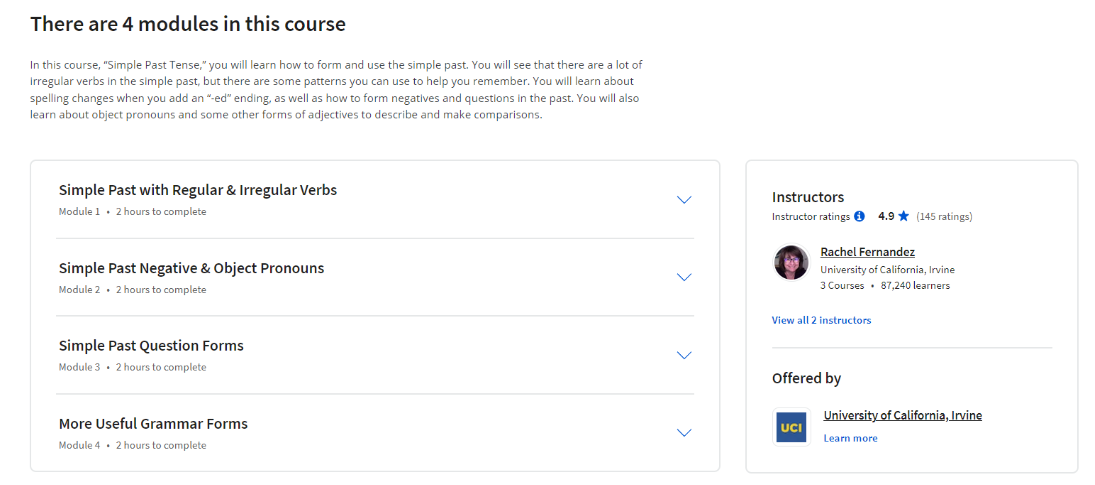Open the University of California, Irvine link
Image resolution: width=1095 pixels, height=485 pixels.
902,415
